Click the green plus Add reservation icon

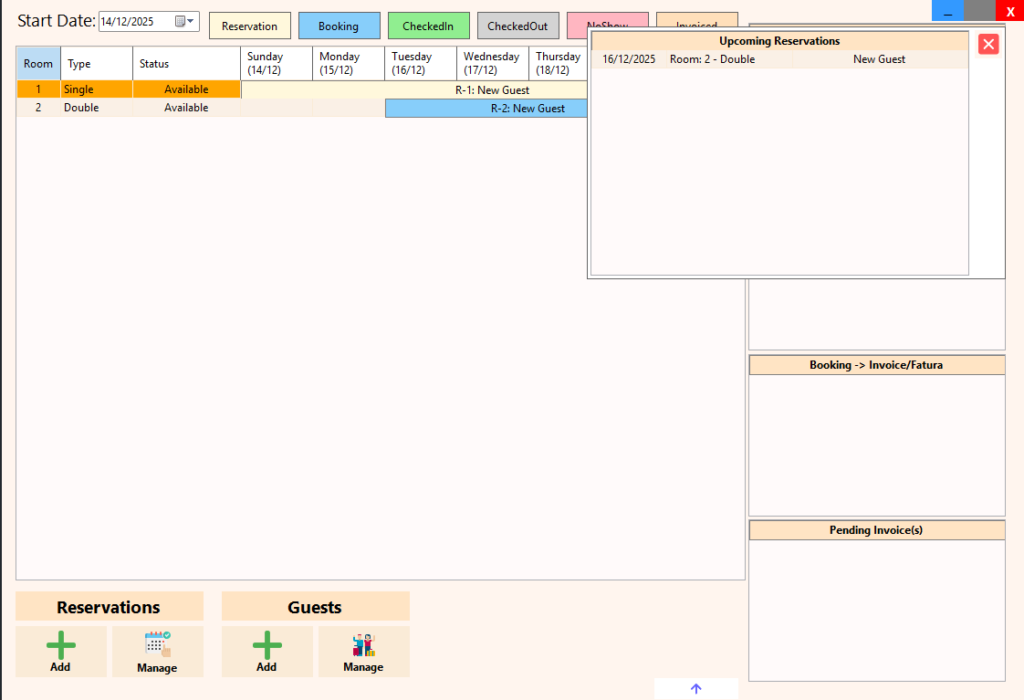[x=60, y=646]
